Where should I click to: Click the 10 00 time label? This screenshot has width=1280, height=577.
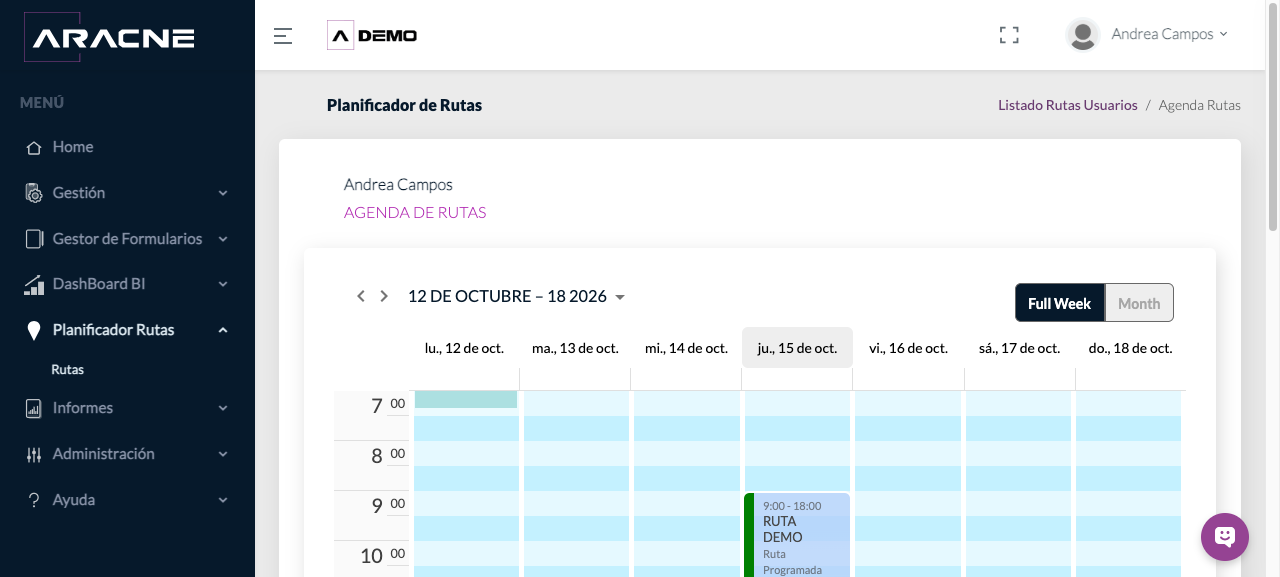coord(382,555)
